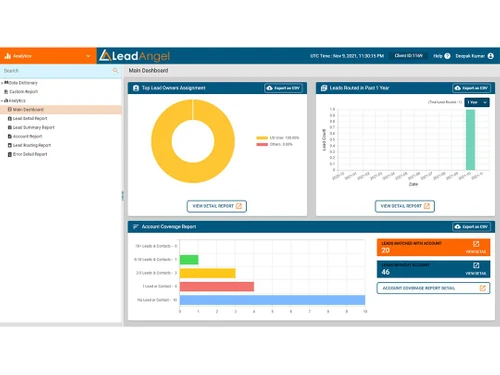Click the Analytics bar chart icon
The height and width of the screenshot is (375, 500).
click(7, 56)
